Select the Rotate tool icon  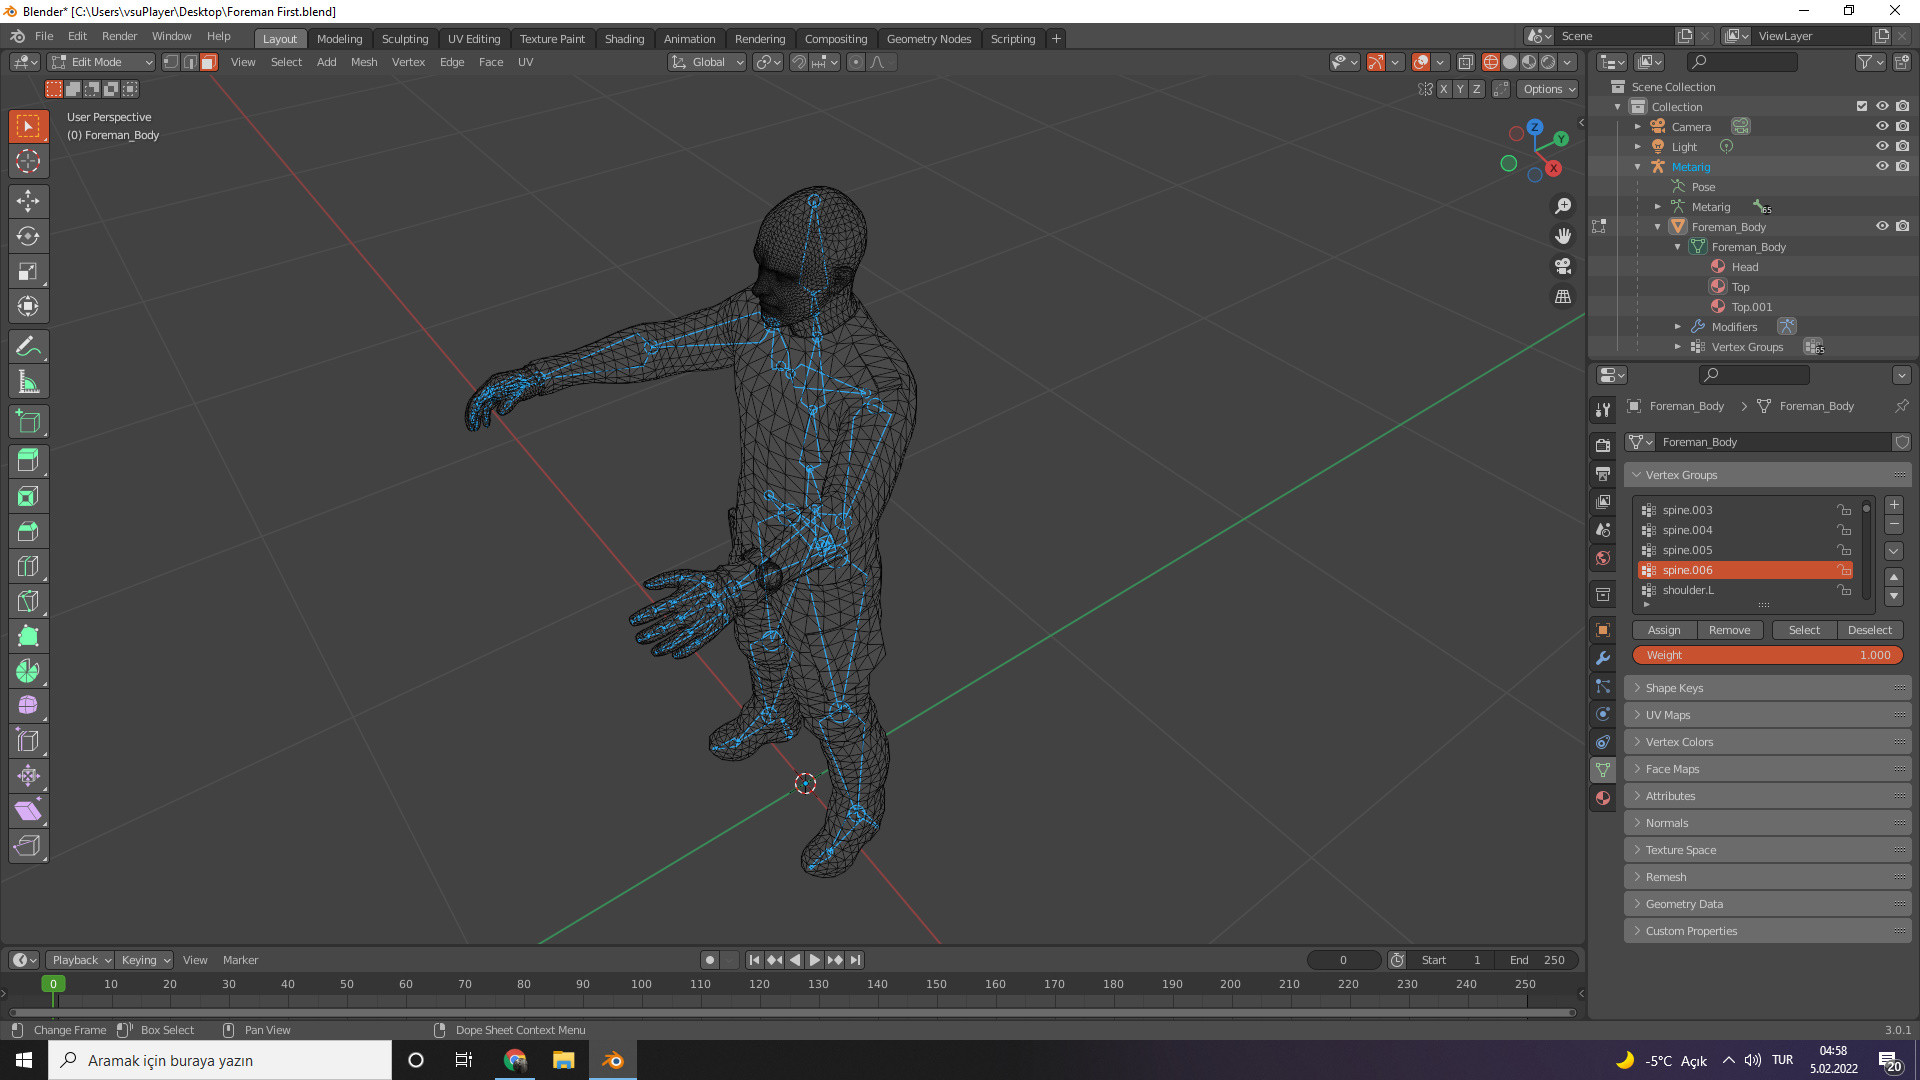click(29, 235)
